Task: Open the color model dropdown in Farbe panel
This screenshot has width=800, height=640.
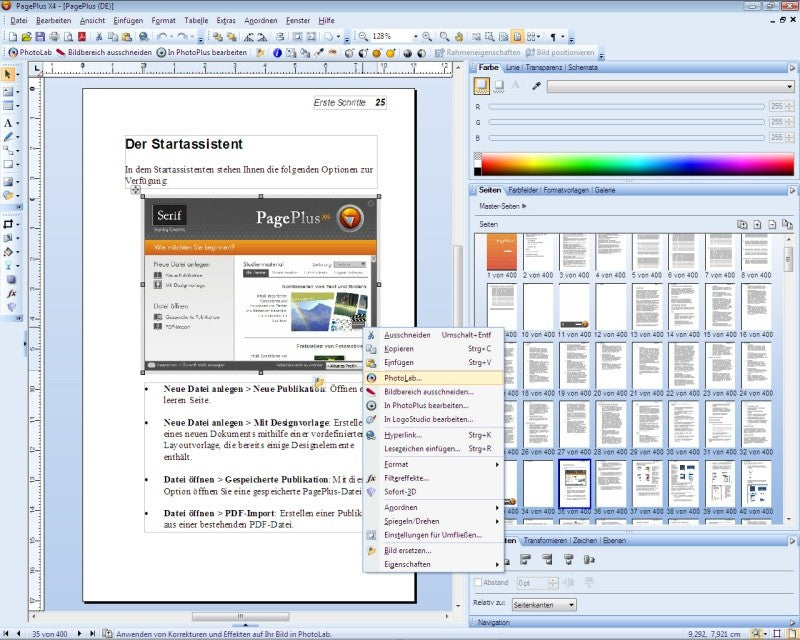Action: [670, 87]
